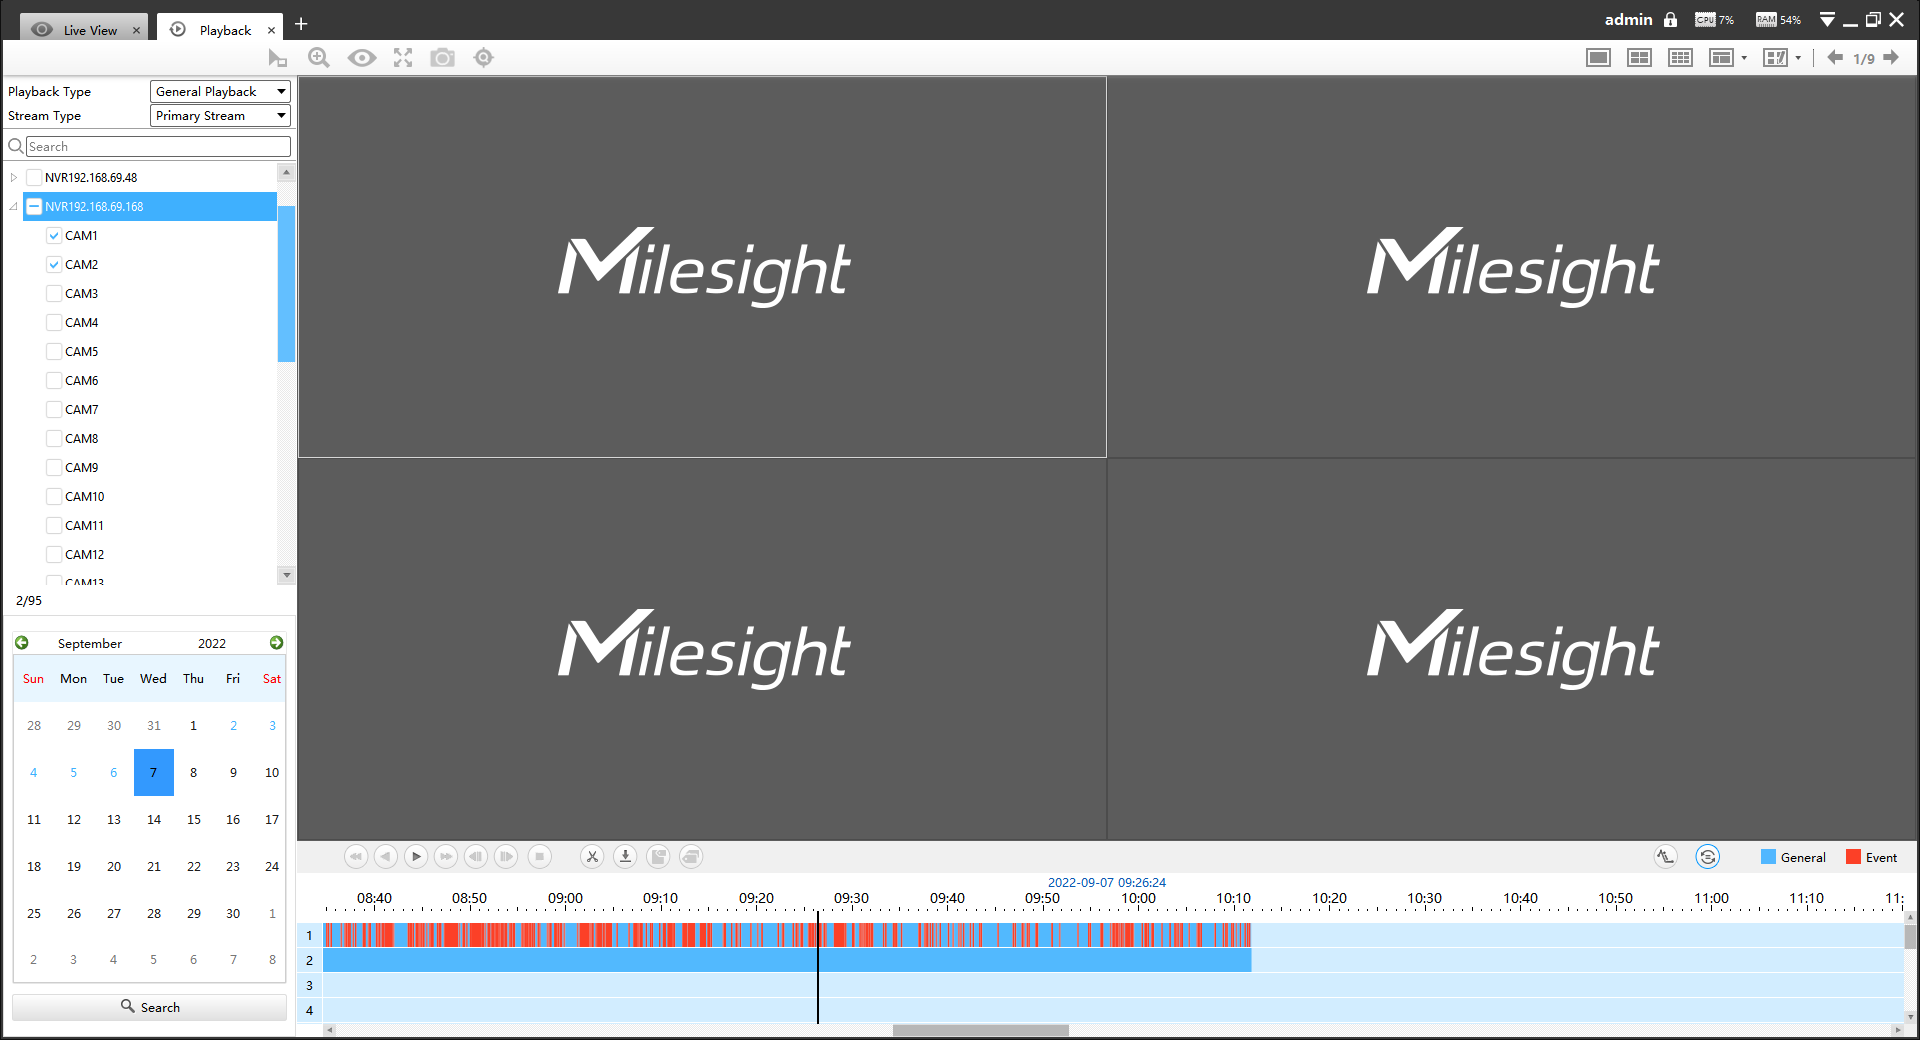1920x1040 pixels.
Task: Select the custom layout edit icon
Action: click(x=1775, y=58)
